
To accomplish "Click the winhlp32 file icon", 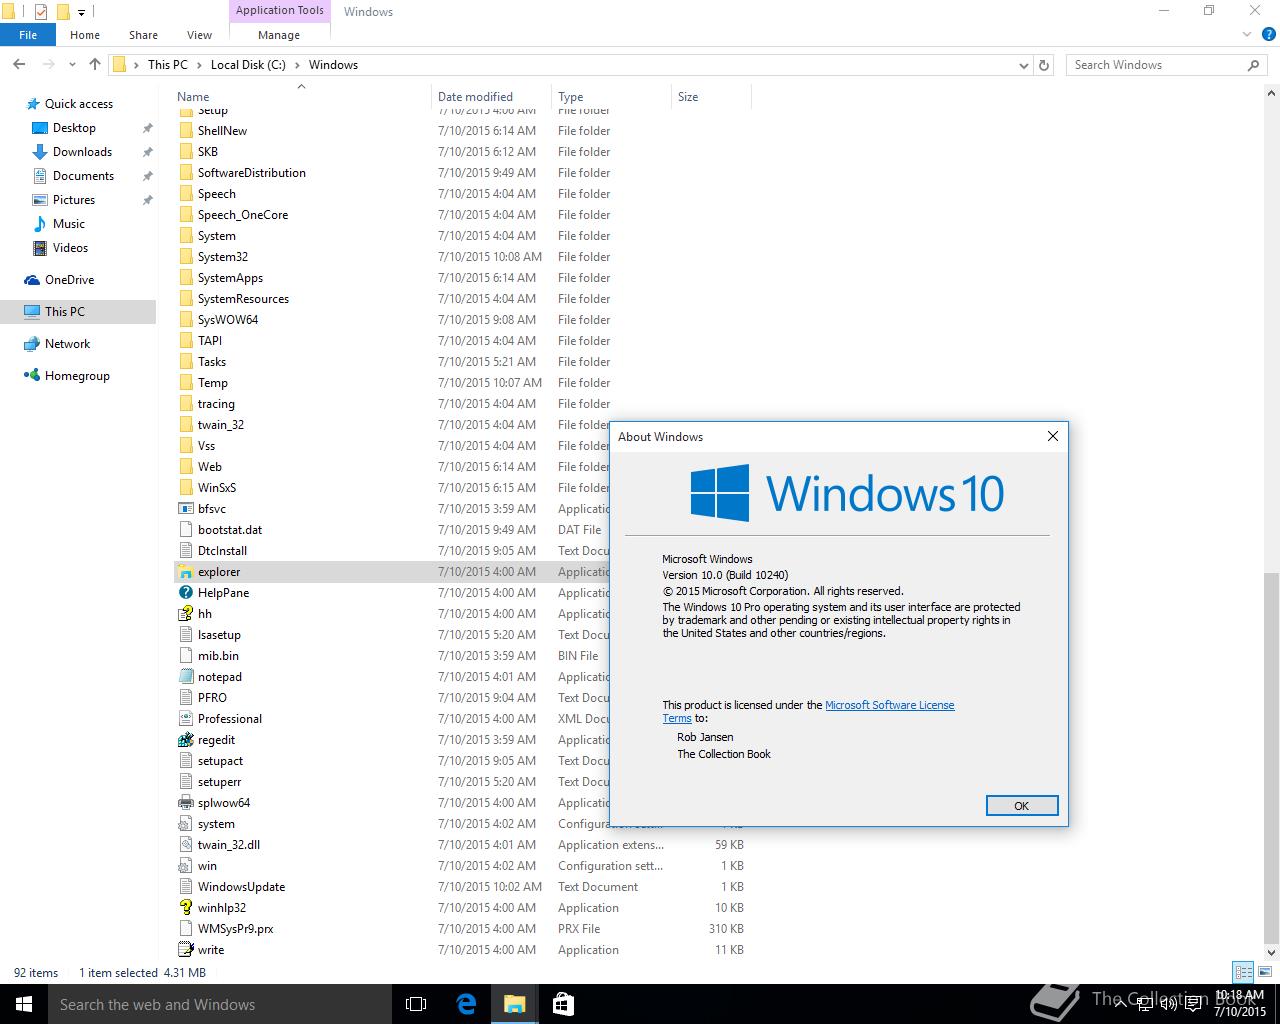I will coord(185,908).
